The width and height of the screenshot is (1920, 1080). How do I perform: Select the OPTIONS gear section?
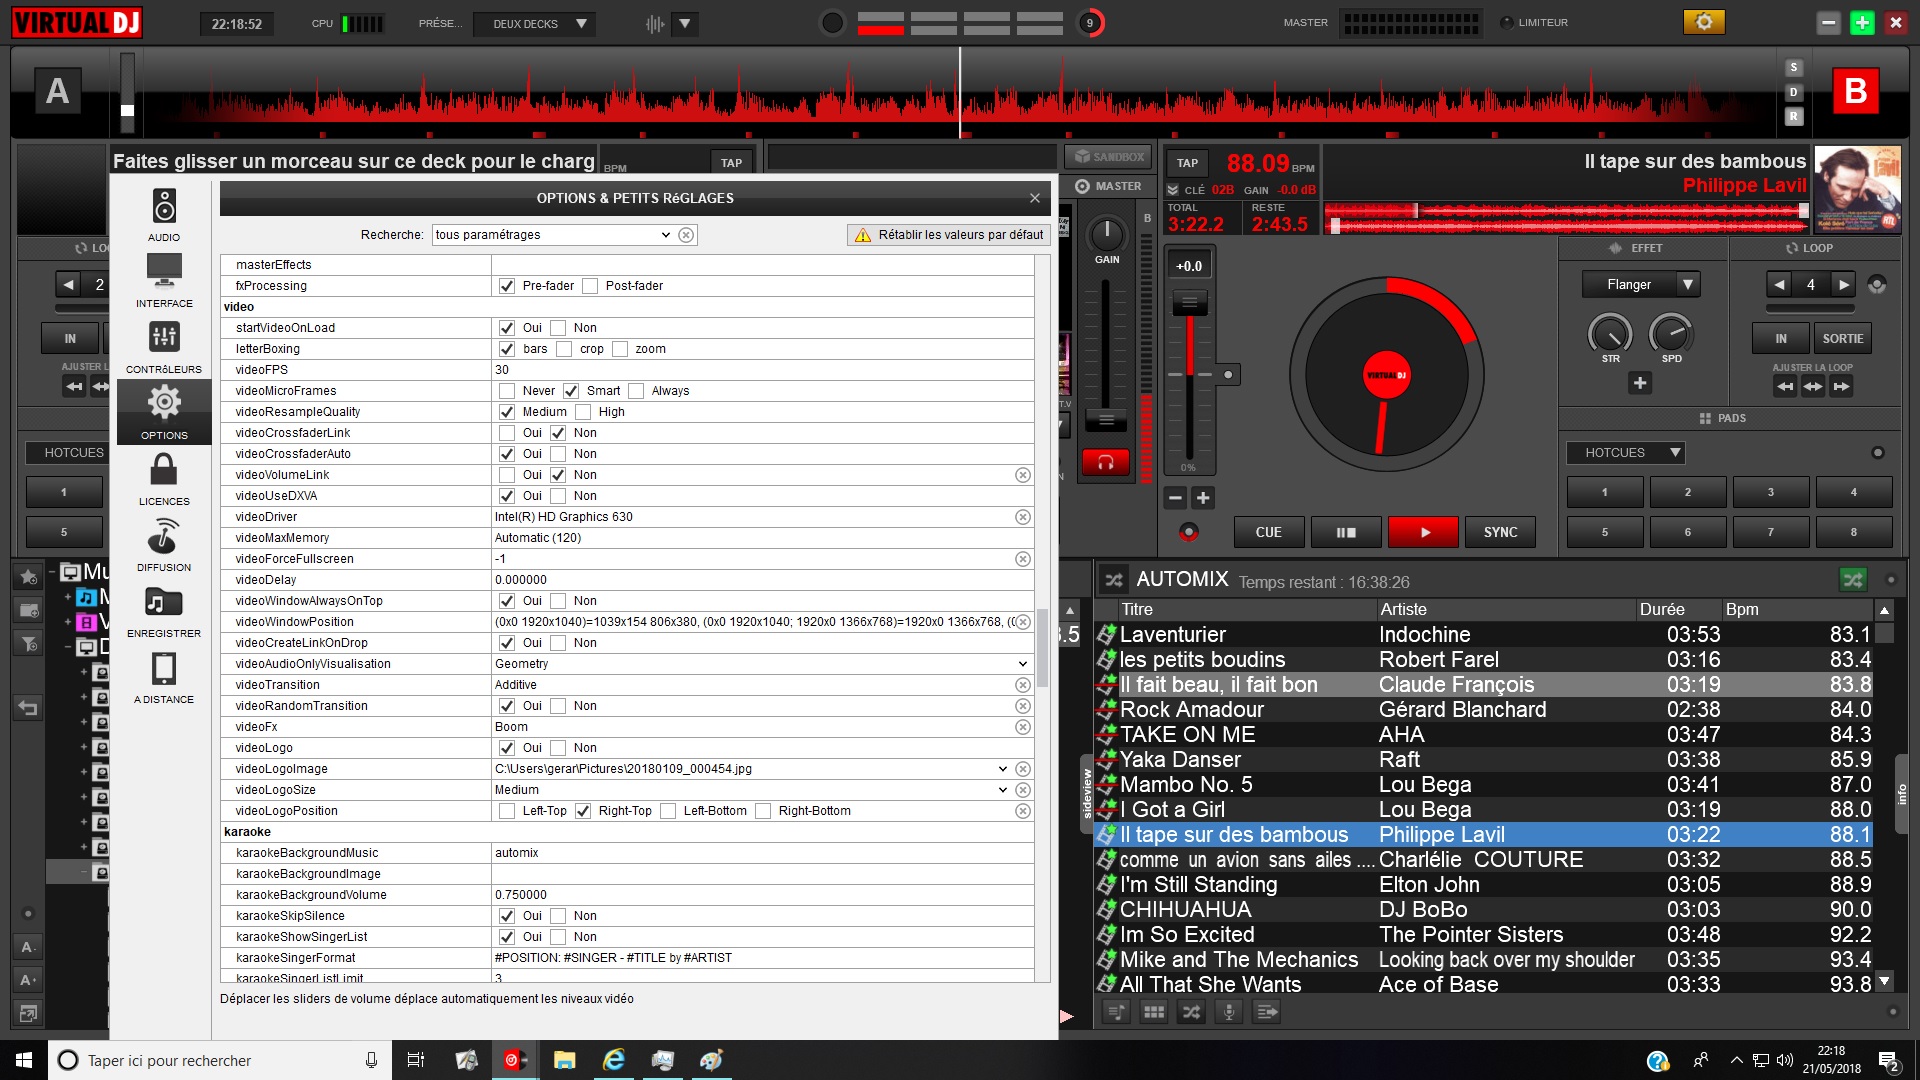click(164, 412)
